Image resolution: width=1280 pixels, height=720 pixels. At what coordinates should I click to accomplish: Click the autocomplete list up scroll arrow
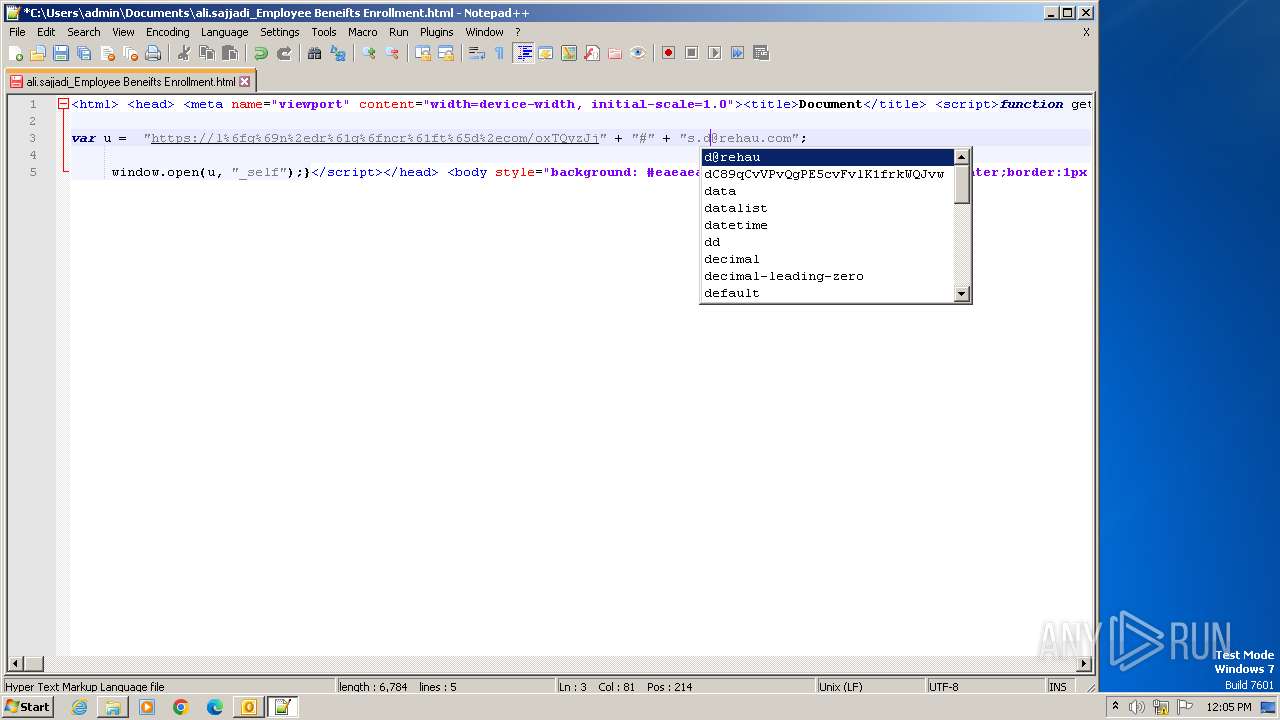pos(962,157)
